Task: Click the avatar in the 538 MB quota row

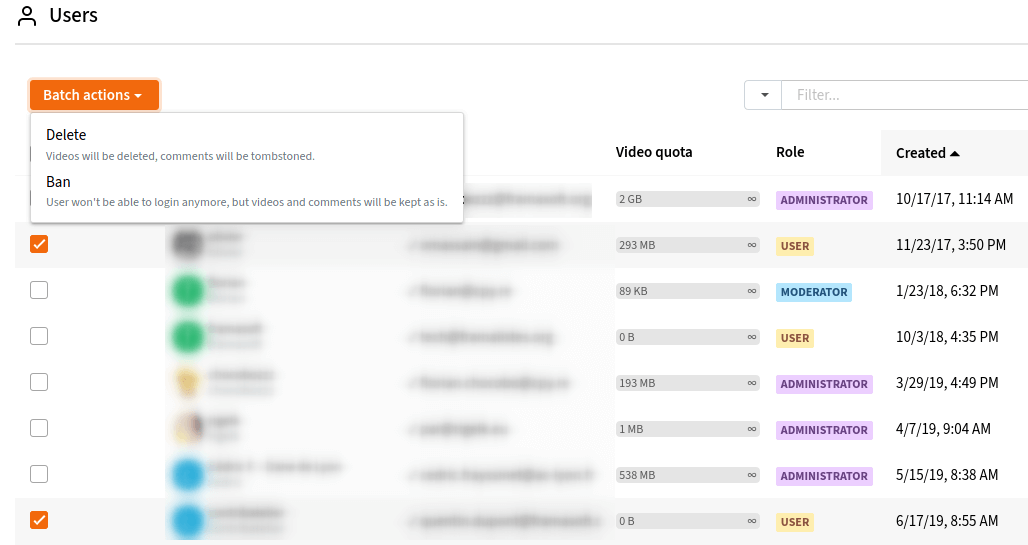Action: click(186, 475)
